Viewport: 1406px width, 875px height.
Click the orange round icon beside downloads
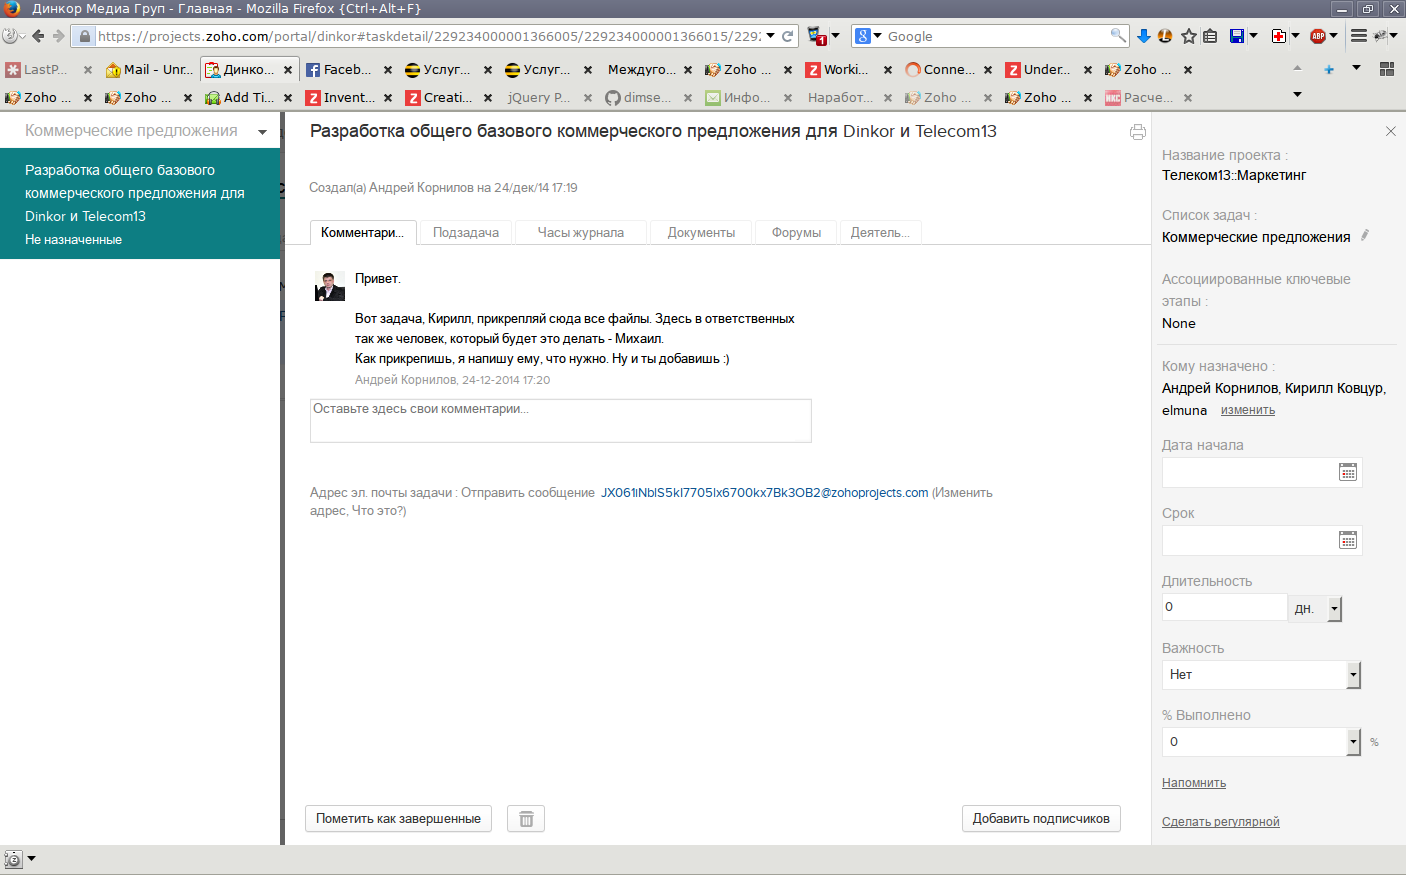point(1165,36)
